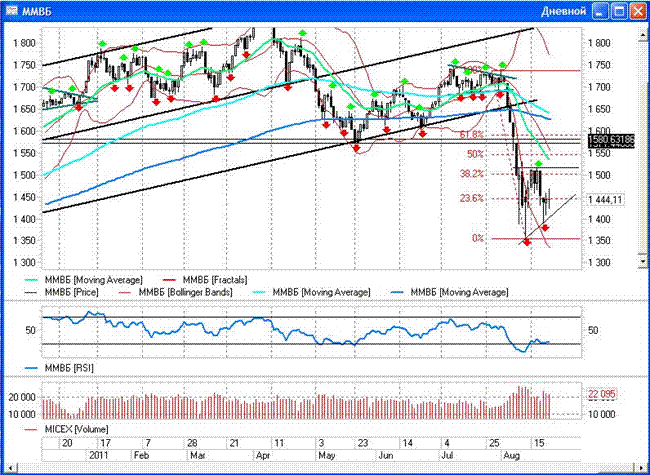Select the ММВБ [RSI] legend entry
This screenshot has width=650, height=475.
point(59,368)
